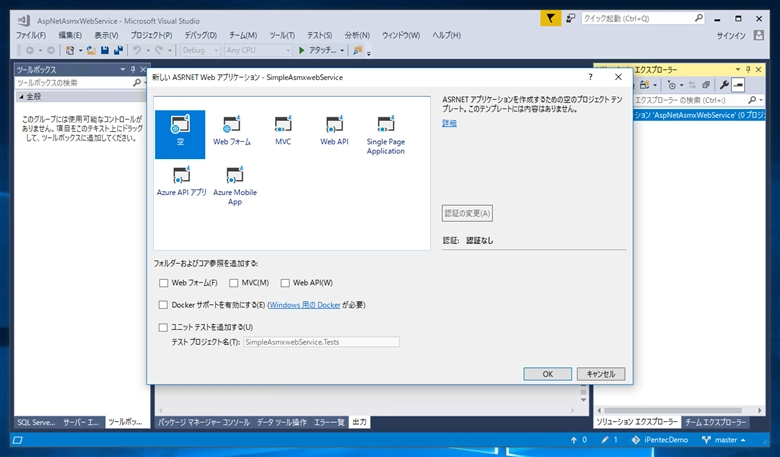Click the テスト プロジェクト名 text field
The height and width of the screenshot is (457, 780).
pos(321,342)
